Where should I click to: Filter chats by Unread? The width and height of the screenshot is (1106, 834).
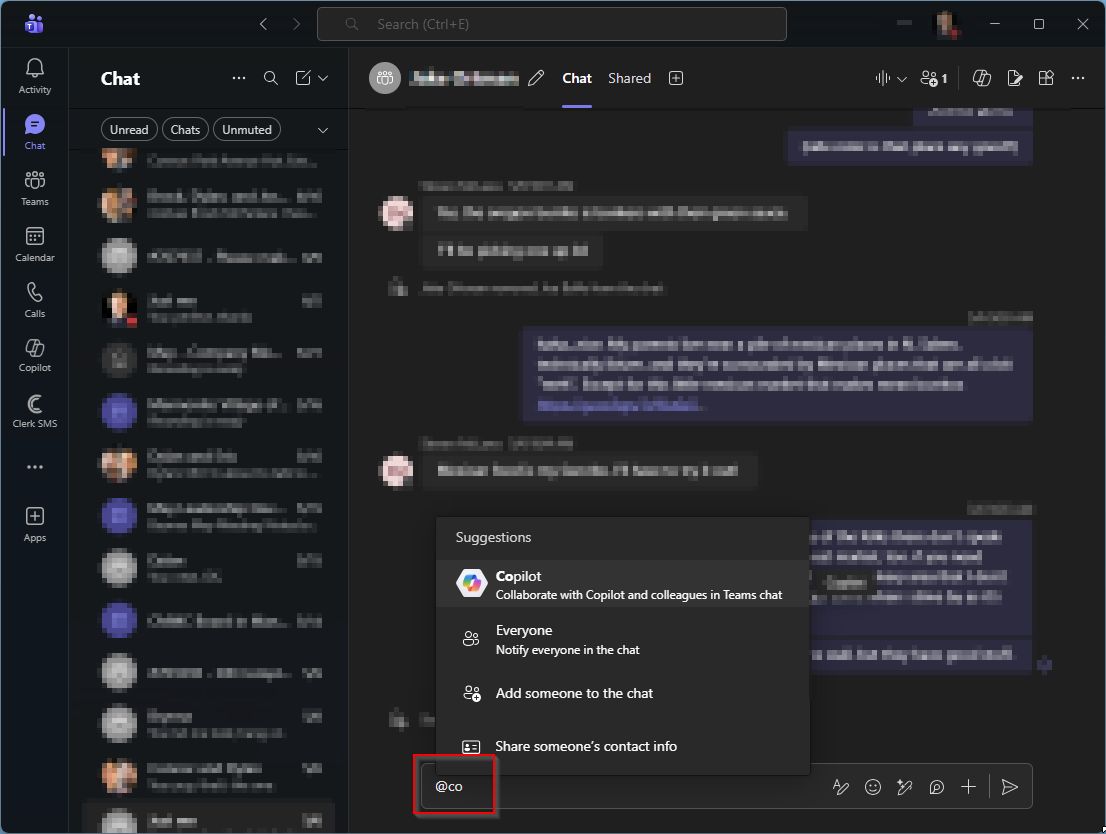click(x=129, y=130)
